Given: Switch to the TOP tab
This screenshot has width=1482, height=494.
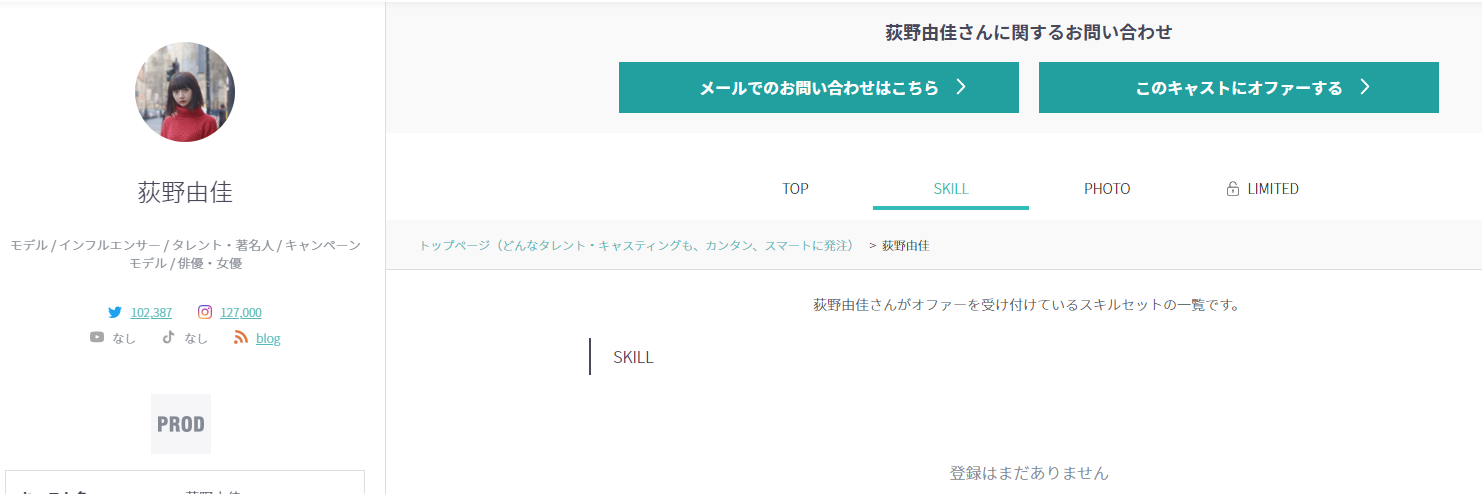Looking at the screenshot, I should click(795, 189).
